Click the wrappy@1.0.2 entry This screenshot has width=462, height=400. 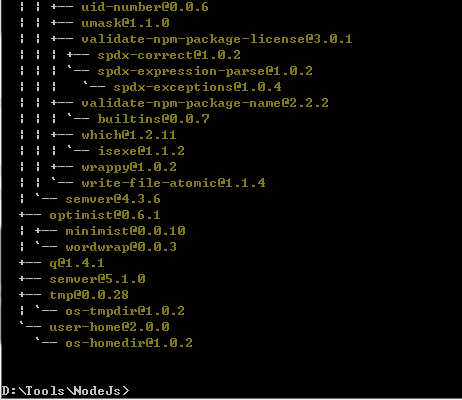click(x=129, y=167)
